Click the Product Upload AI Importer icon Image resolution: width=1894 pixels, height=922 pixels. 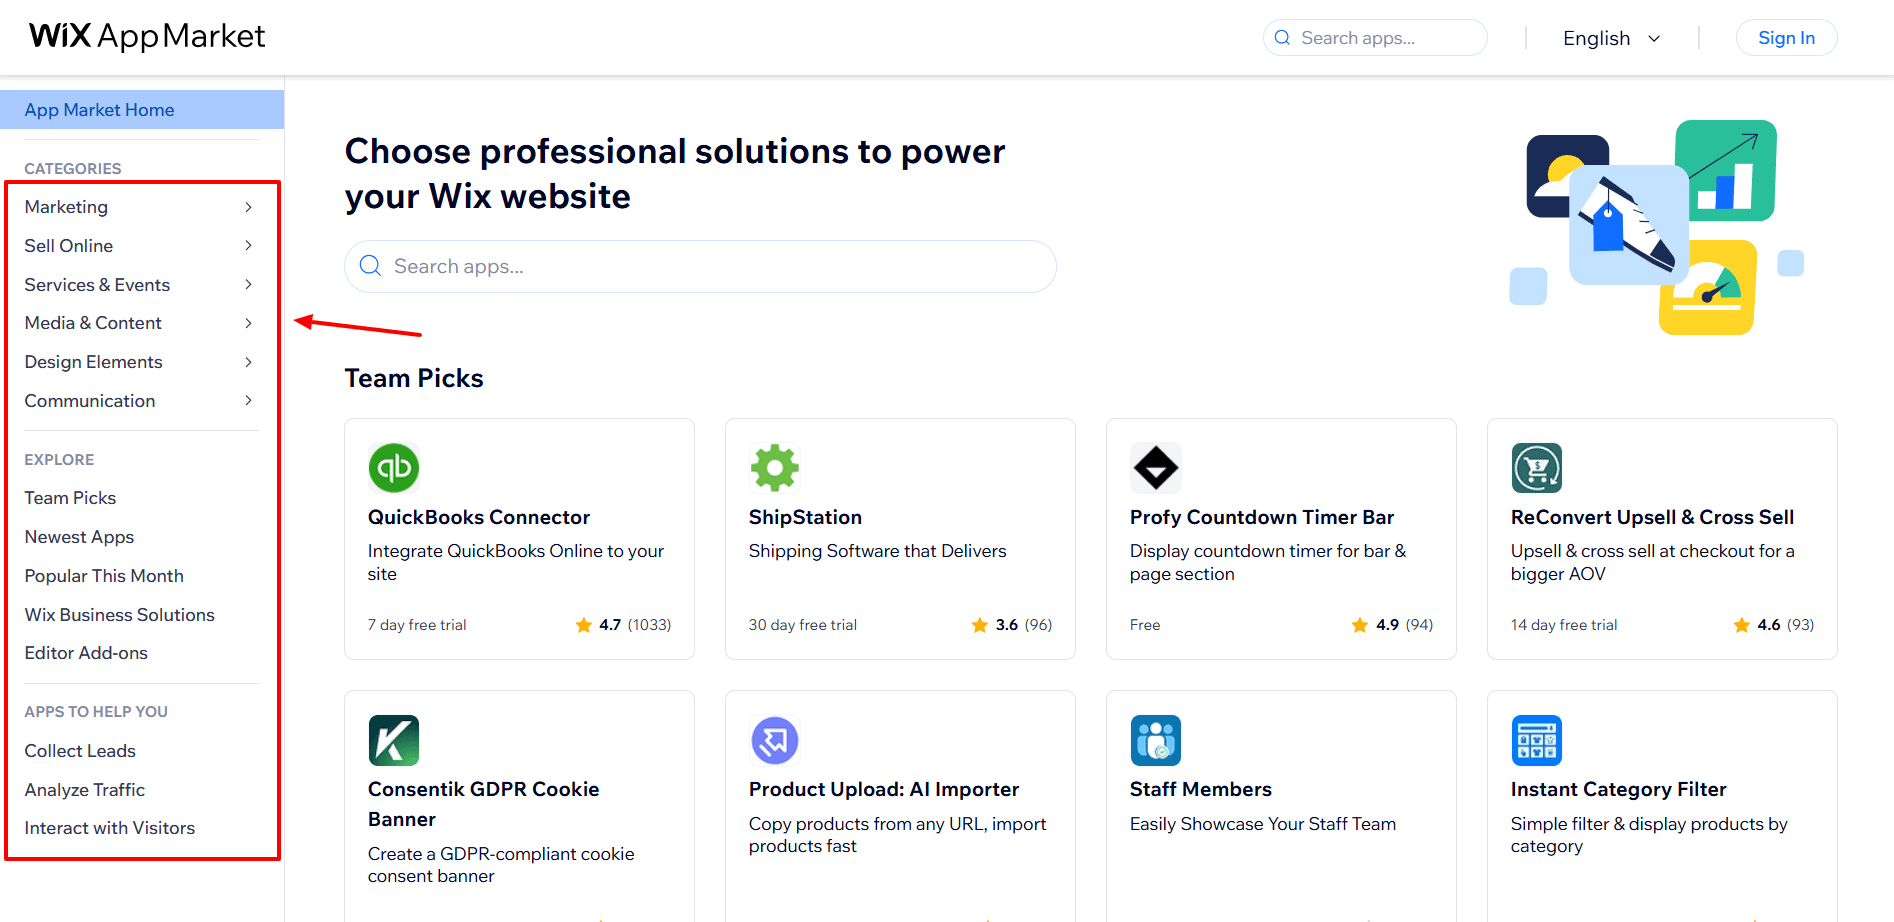(775, 741)
